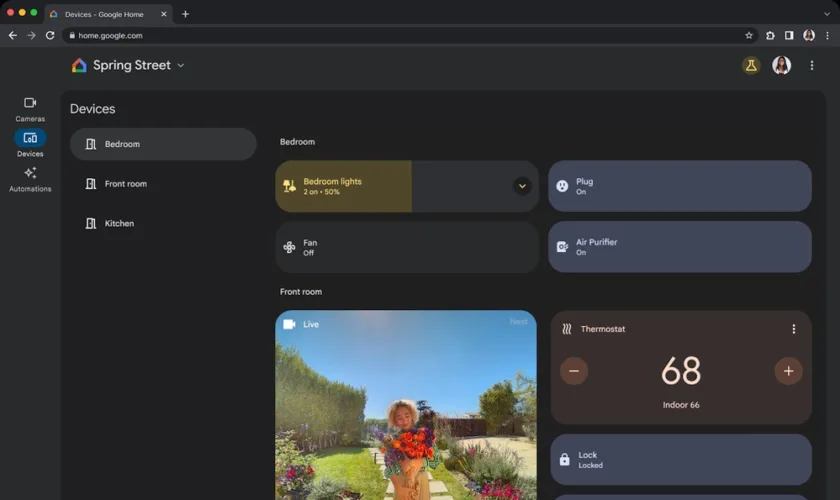Adjust the Bedroom lights brightness slider

pos(407,186)
